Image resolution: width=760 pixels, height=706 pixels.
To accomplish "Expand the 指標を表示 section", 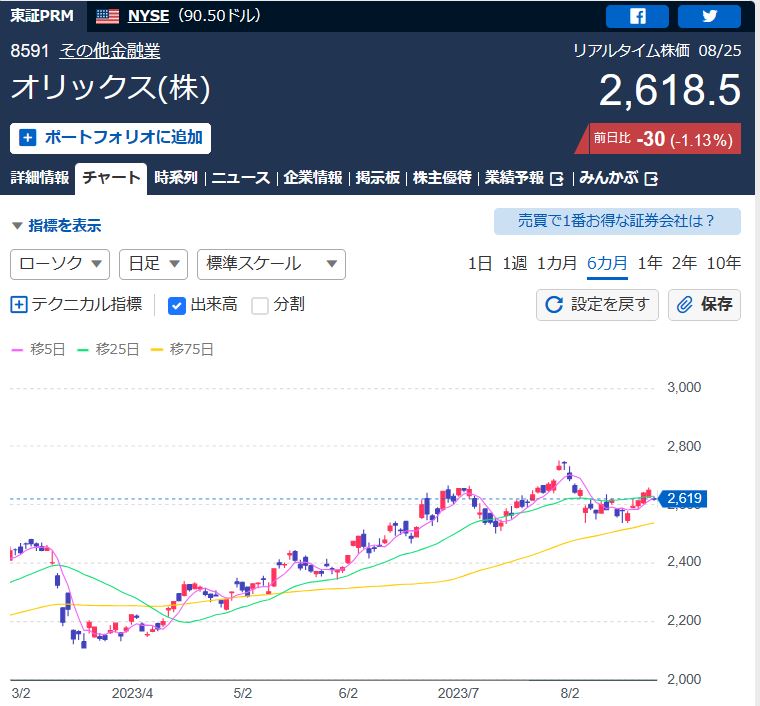I will [x=57, y=225].
